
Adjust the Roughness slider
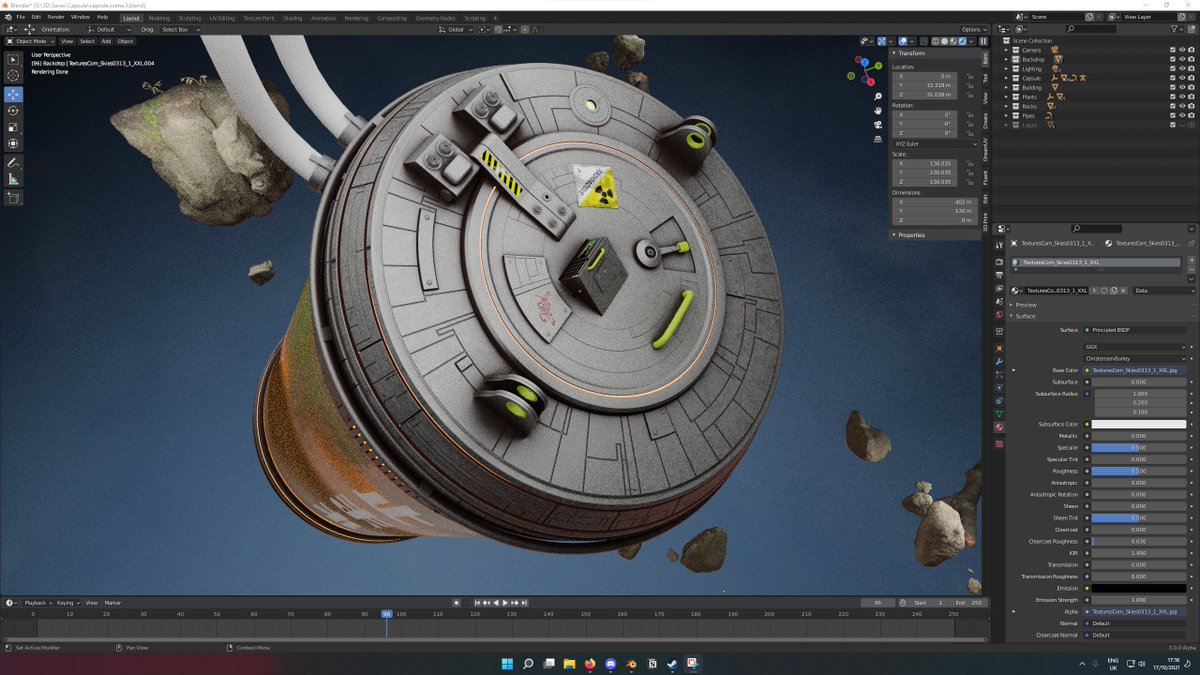[x=1138, y=471]
